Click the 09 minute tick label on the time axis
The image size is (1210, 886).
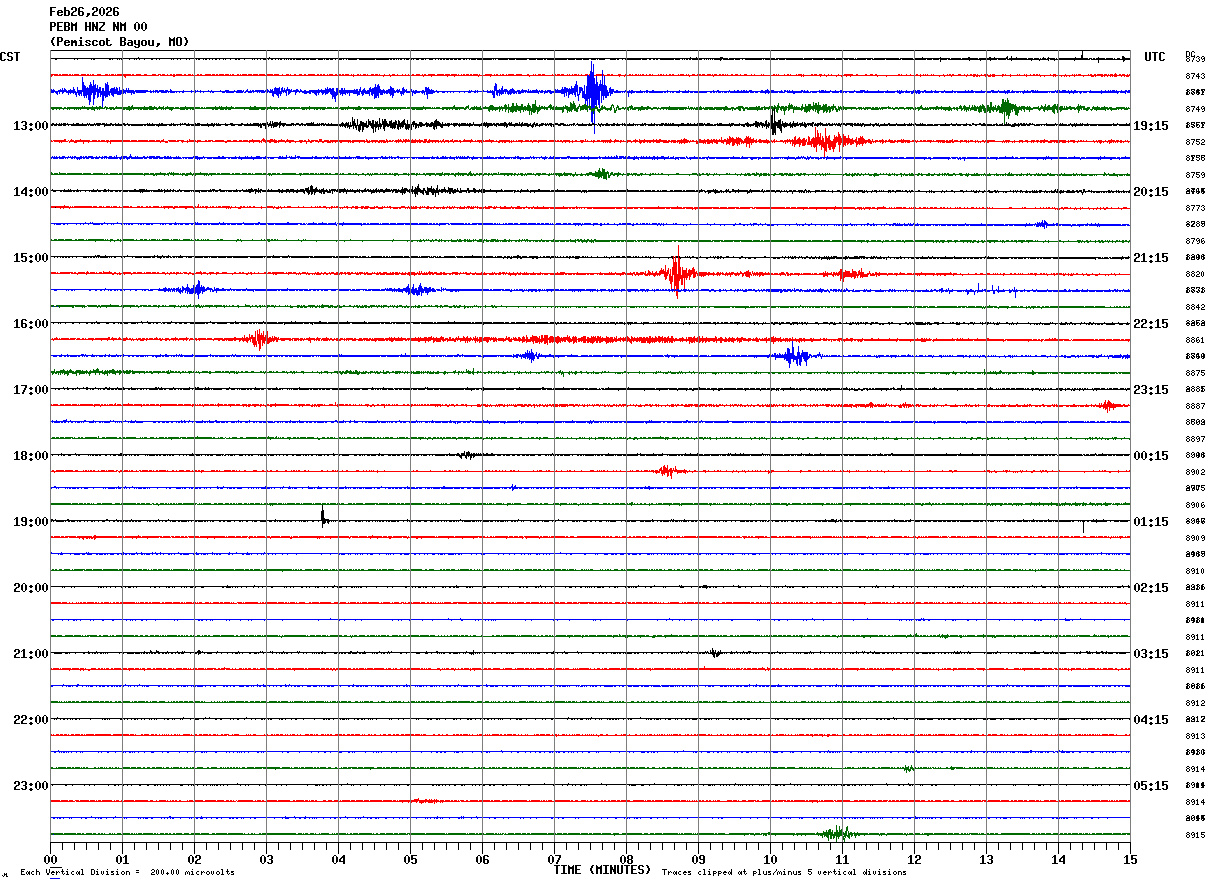698,859
